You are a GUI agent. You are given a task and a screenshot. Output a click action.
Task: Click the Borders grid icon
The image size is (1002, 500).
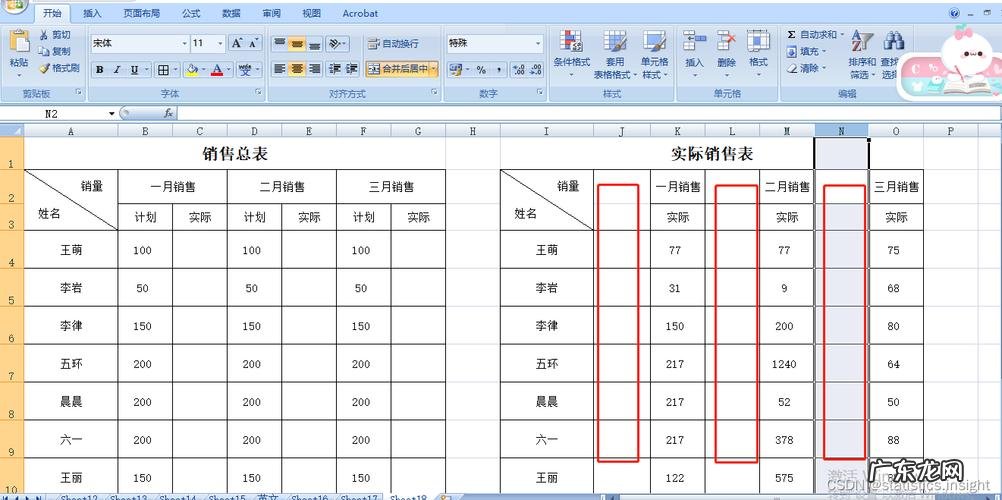(x=163, y=70)
